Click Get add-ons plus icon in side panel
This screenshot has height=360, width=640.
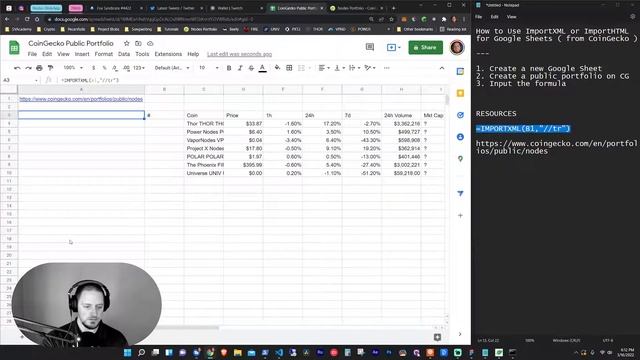[x=460, y=215]
